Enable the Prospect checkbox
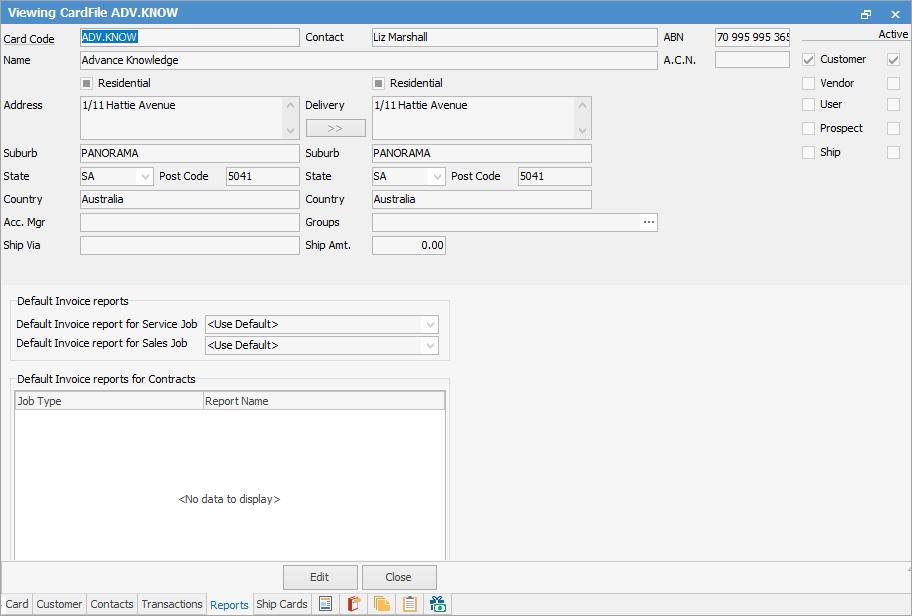This screenshot has height=616, width=912. 809,128
